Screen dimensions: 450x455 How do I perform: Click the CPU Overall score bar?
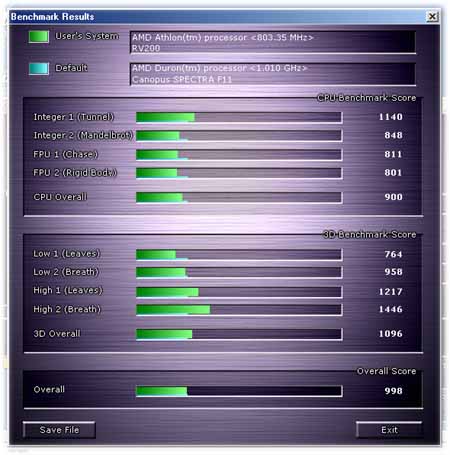(x=239, y=197)
